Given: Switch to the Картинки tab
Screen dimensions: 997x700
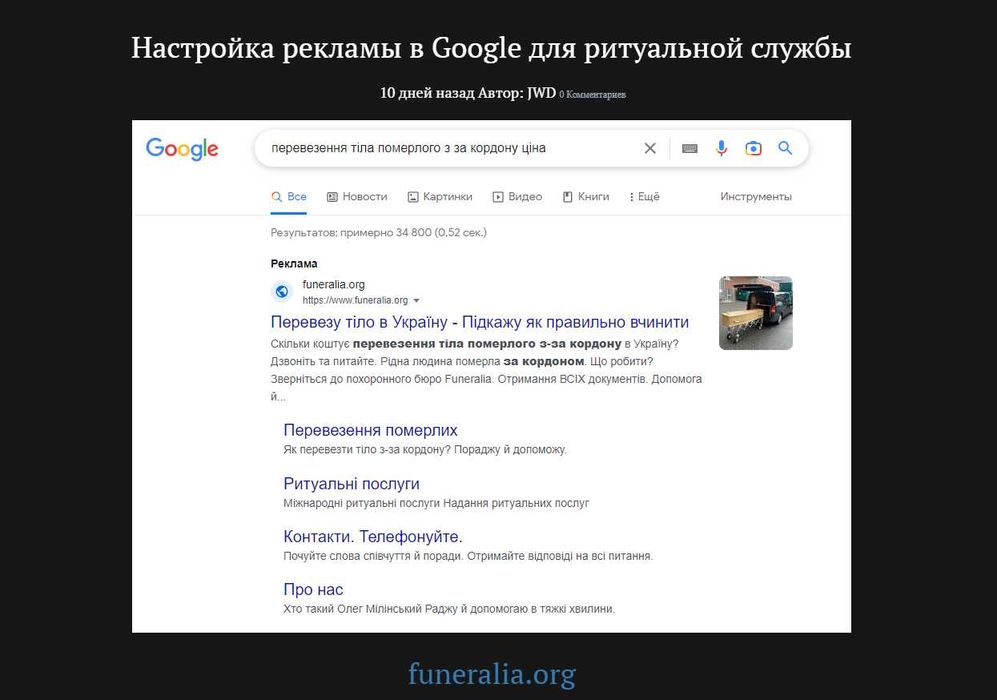Looking at the screenshot, I should [440, 196].
